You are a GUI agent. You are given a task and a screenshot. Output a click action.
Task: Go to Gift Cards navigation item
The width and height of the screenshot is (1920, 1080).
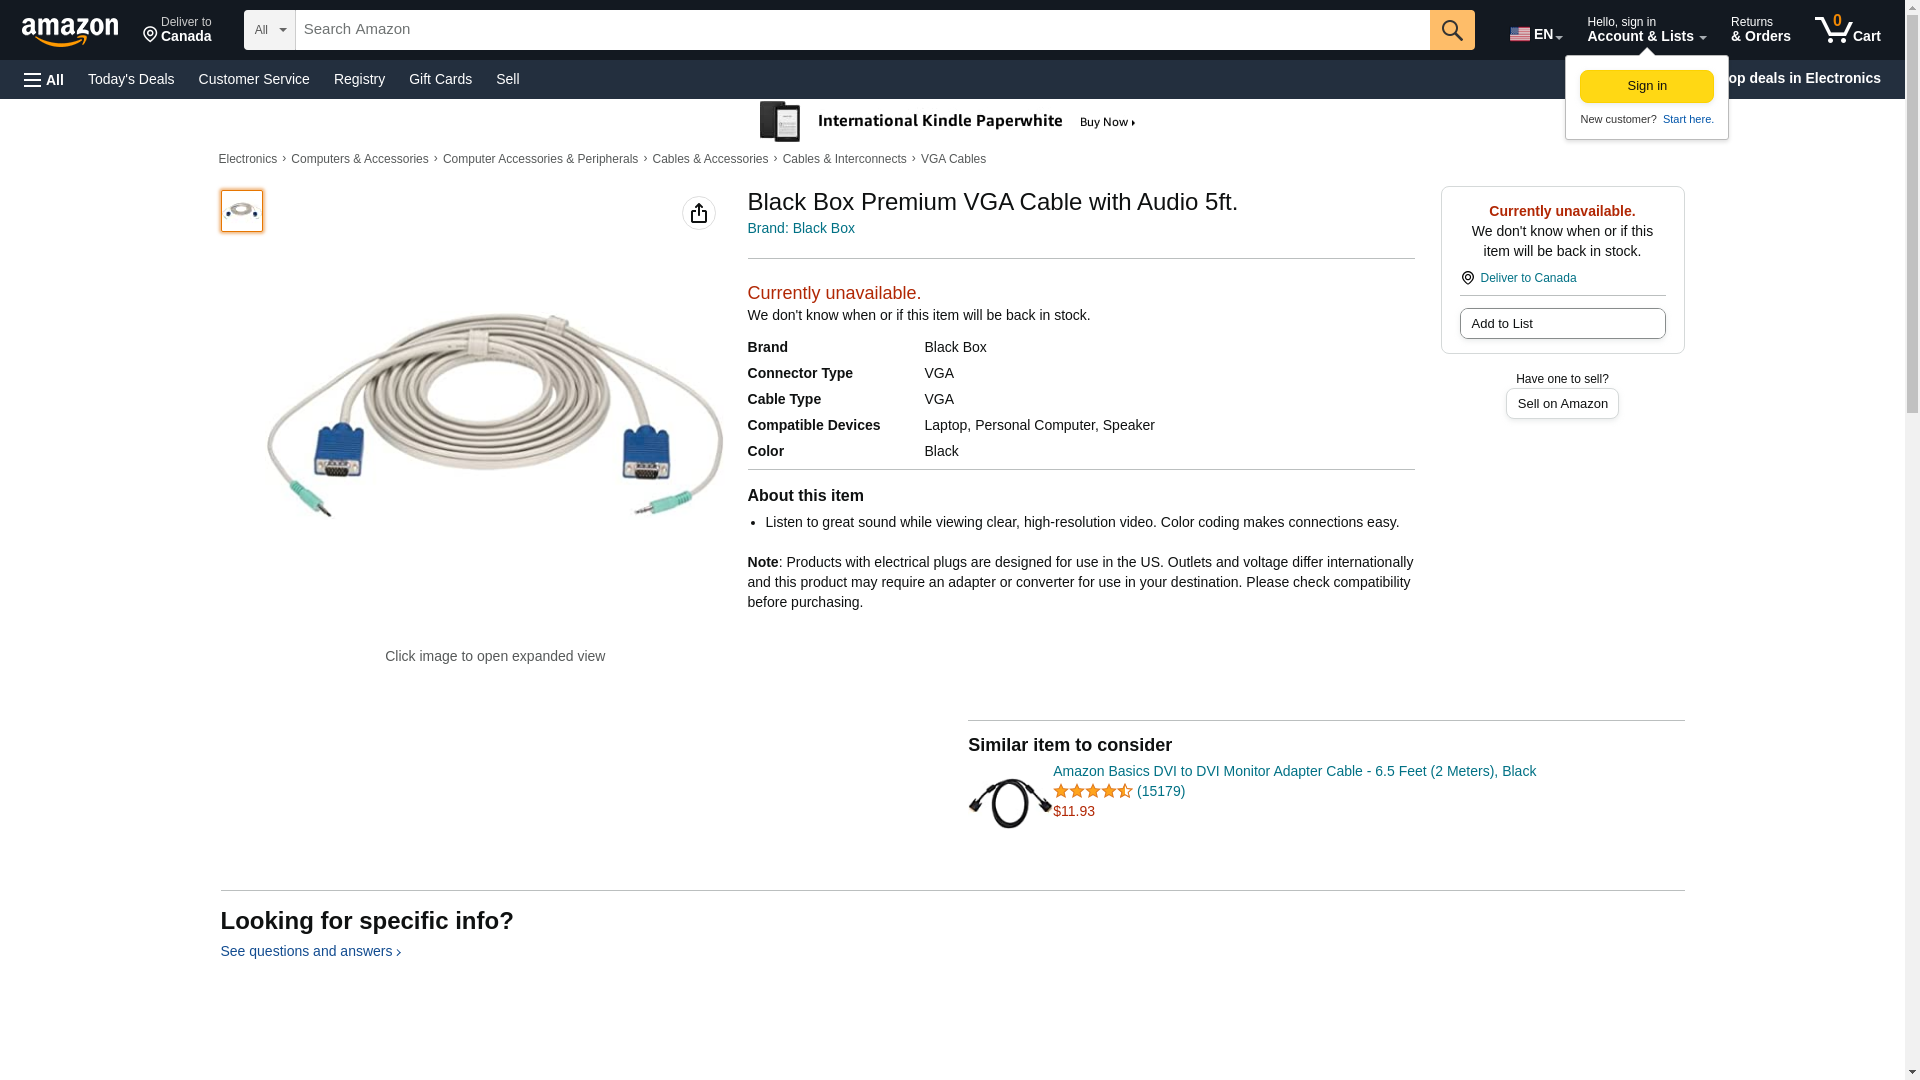[440, 79]
